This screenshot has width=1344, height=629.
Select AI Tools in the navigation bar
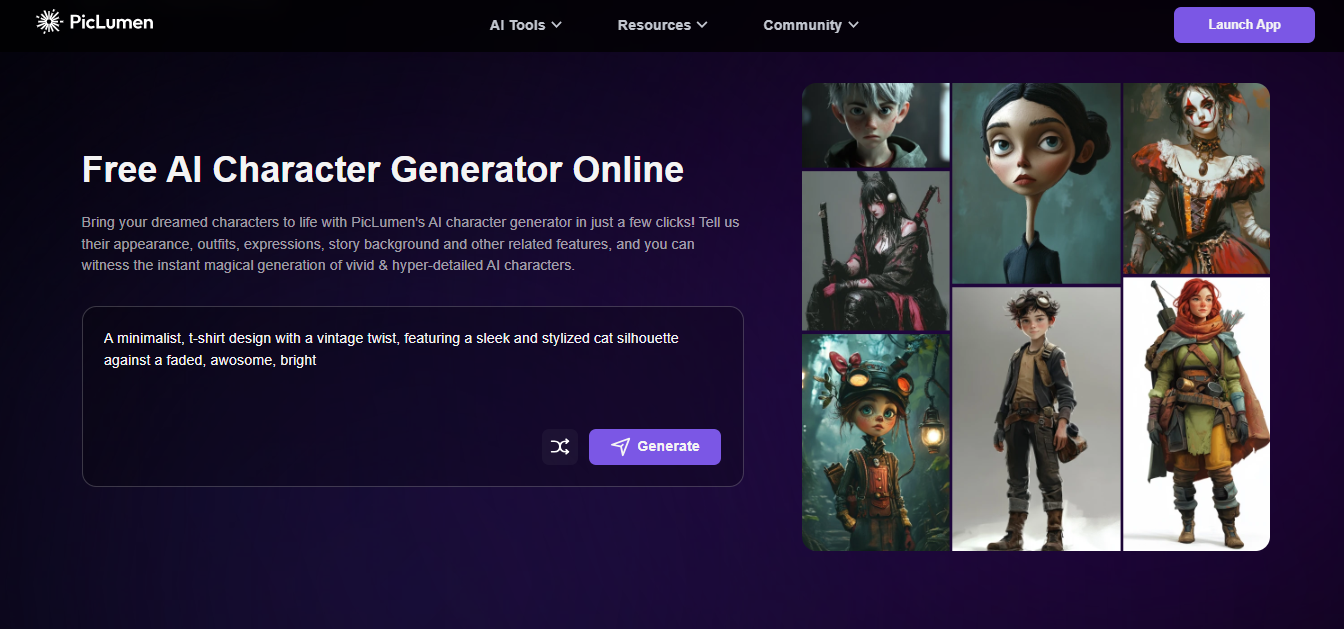516,25
